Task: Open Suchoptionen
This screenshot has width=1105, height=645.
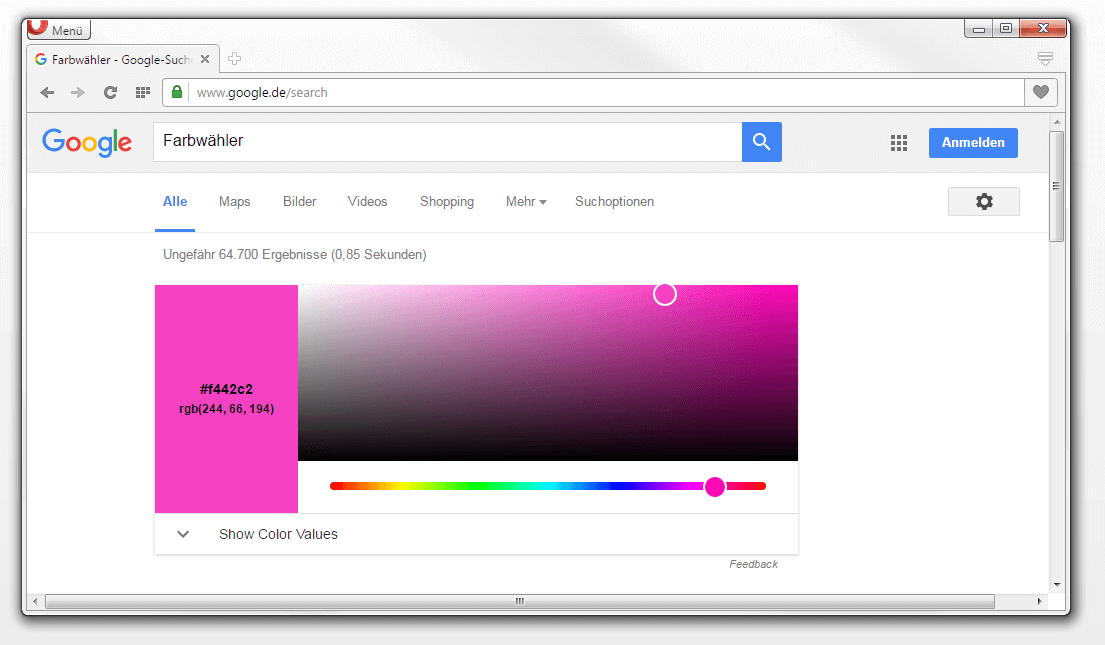Action: point(615,202)
